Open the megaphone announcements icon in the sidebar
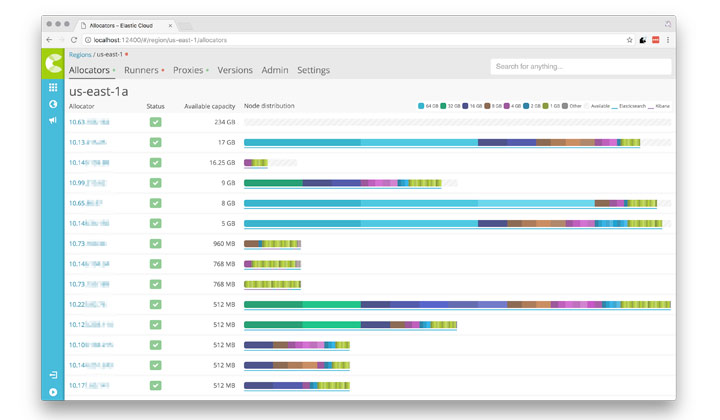 pyautogui.click(x=53, y=120)
